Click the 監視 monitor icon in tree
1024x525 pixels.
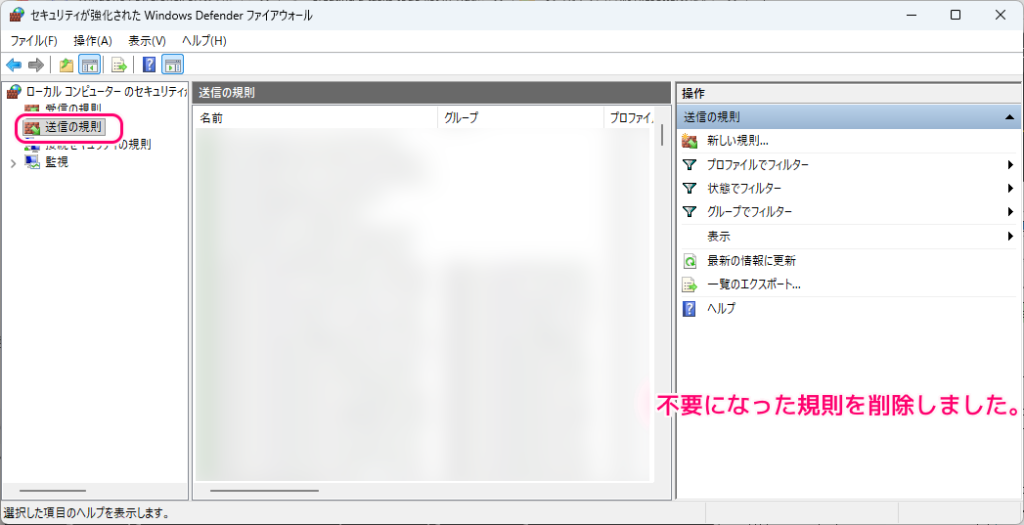[32, 163]
